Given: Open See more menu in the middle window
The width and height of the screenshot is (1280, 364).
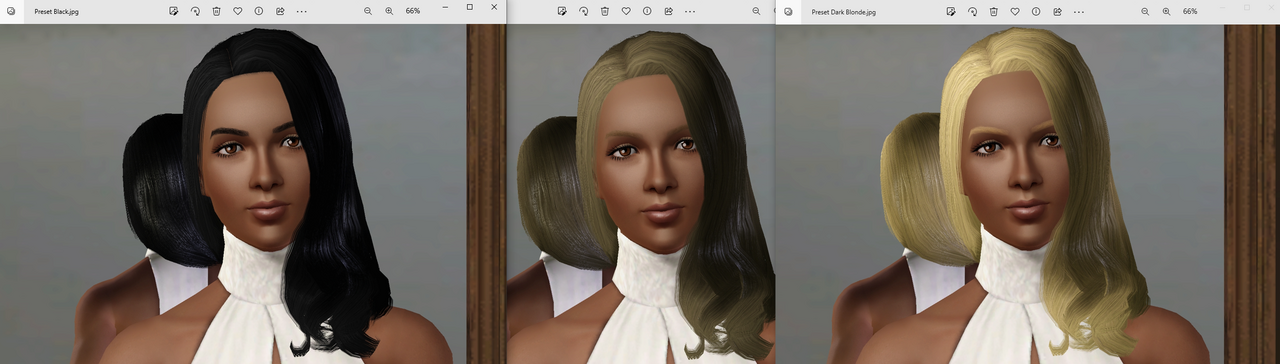Looking at the screenshot, I should pyautogui.click(x=690, y=11).
